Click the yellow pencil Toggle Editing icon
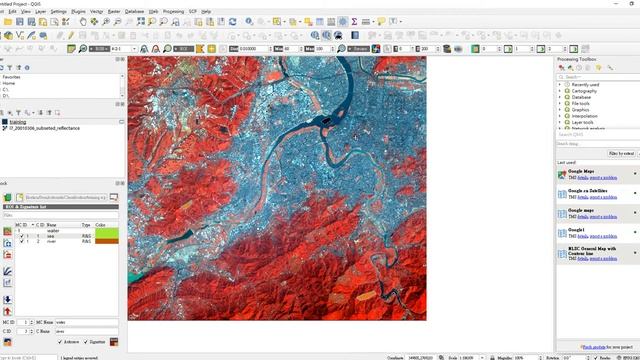Screen dimensions: 640x360 71,36
